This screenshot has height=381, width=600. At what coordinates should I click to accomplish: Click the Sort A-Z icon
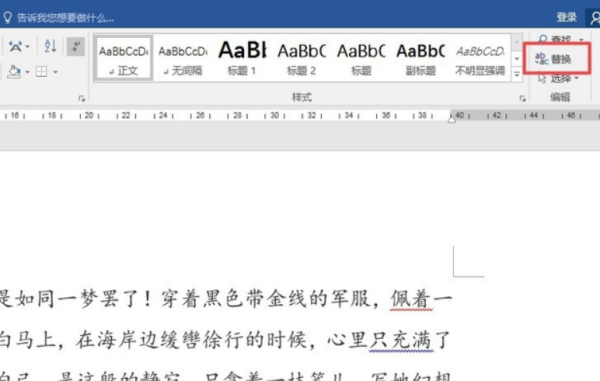pos(51,46)
